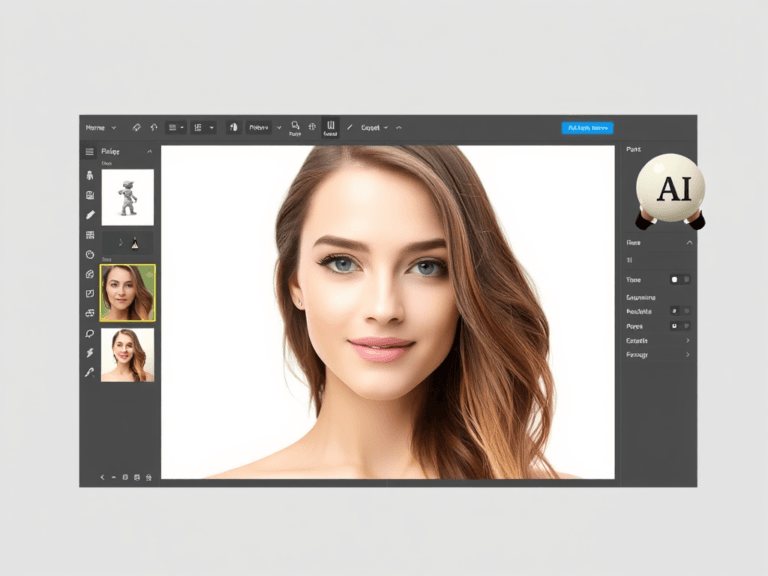Image resolution: width=768 pixels, height=576 pixels.
Task: Select the gray figure statue thumbnail
Action: tap(128, 197)
